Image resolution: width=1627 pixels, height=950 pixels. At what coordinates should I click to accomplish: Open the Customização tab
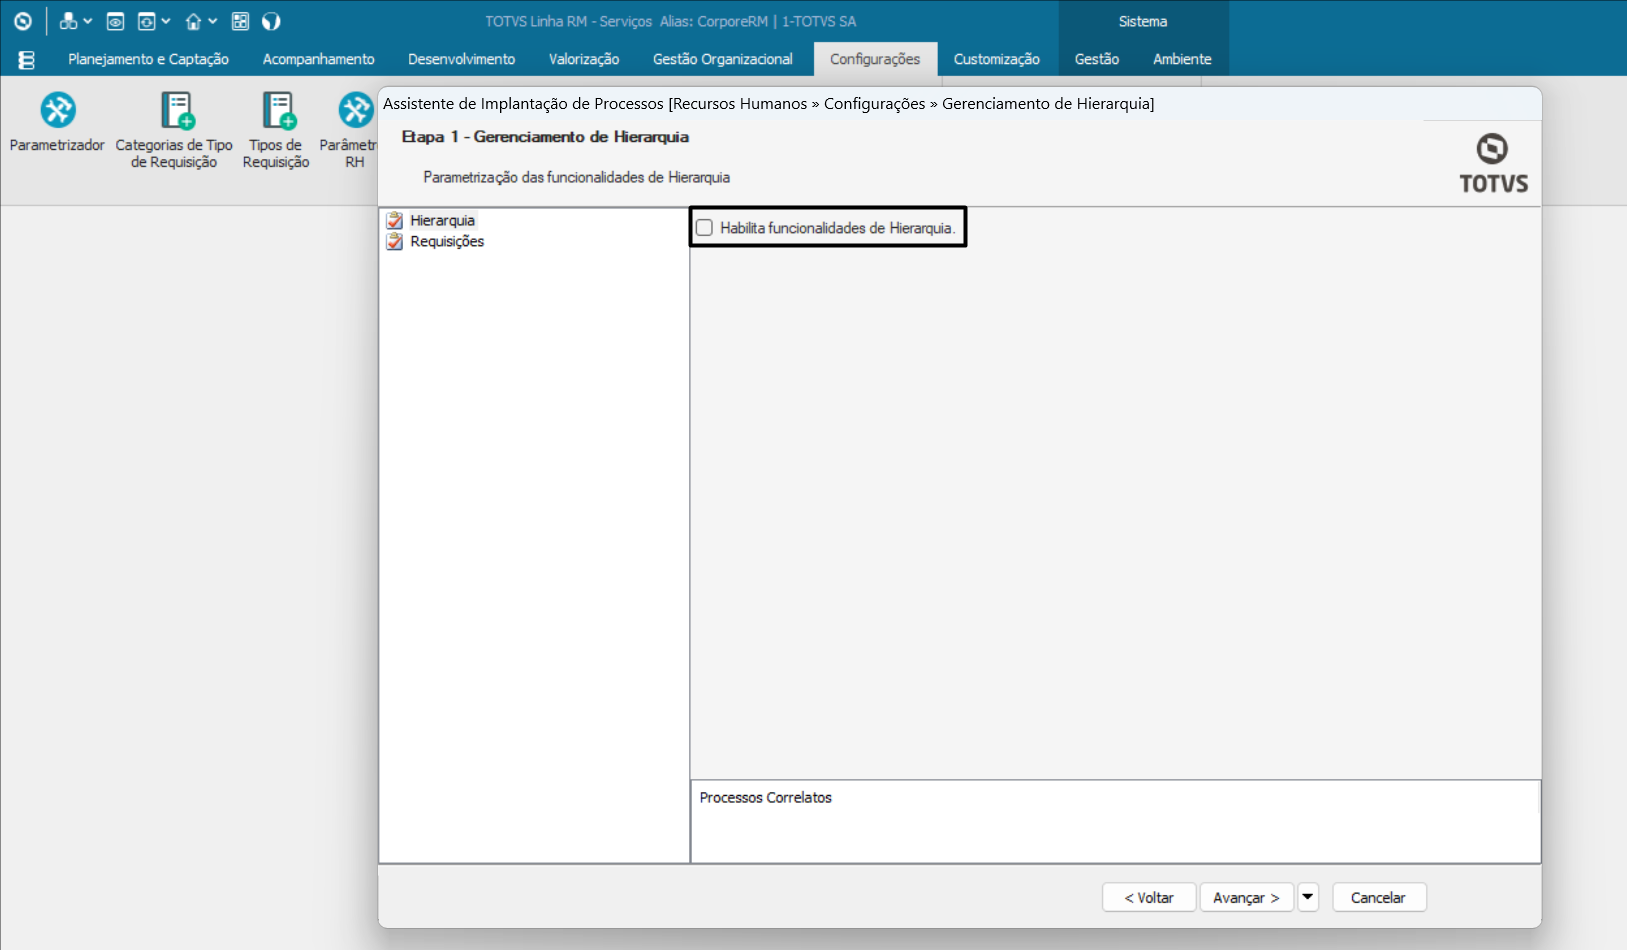click(x=996, y=59)
